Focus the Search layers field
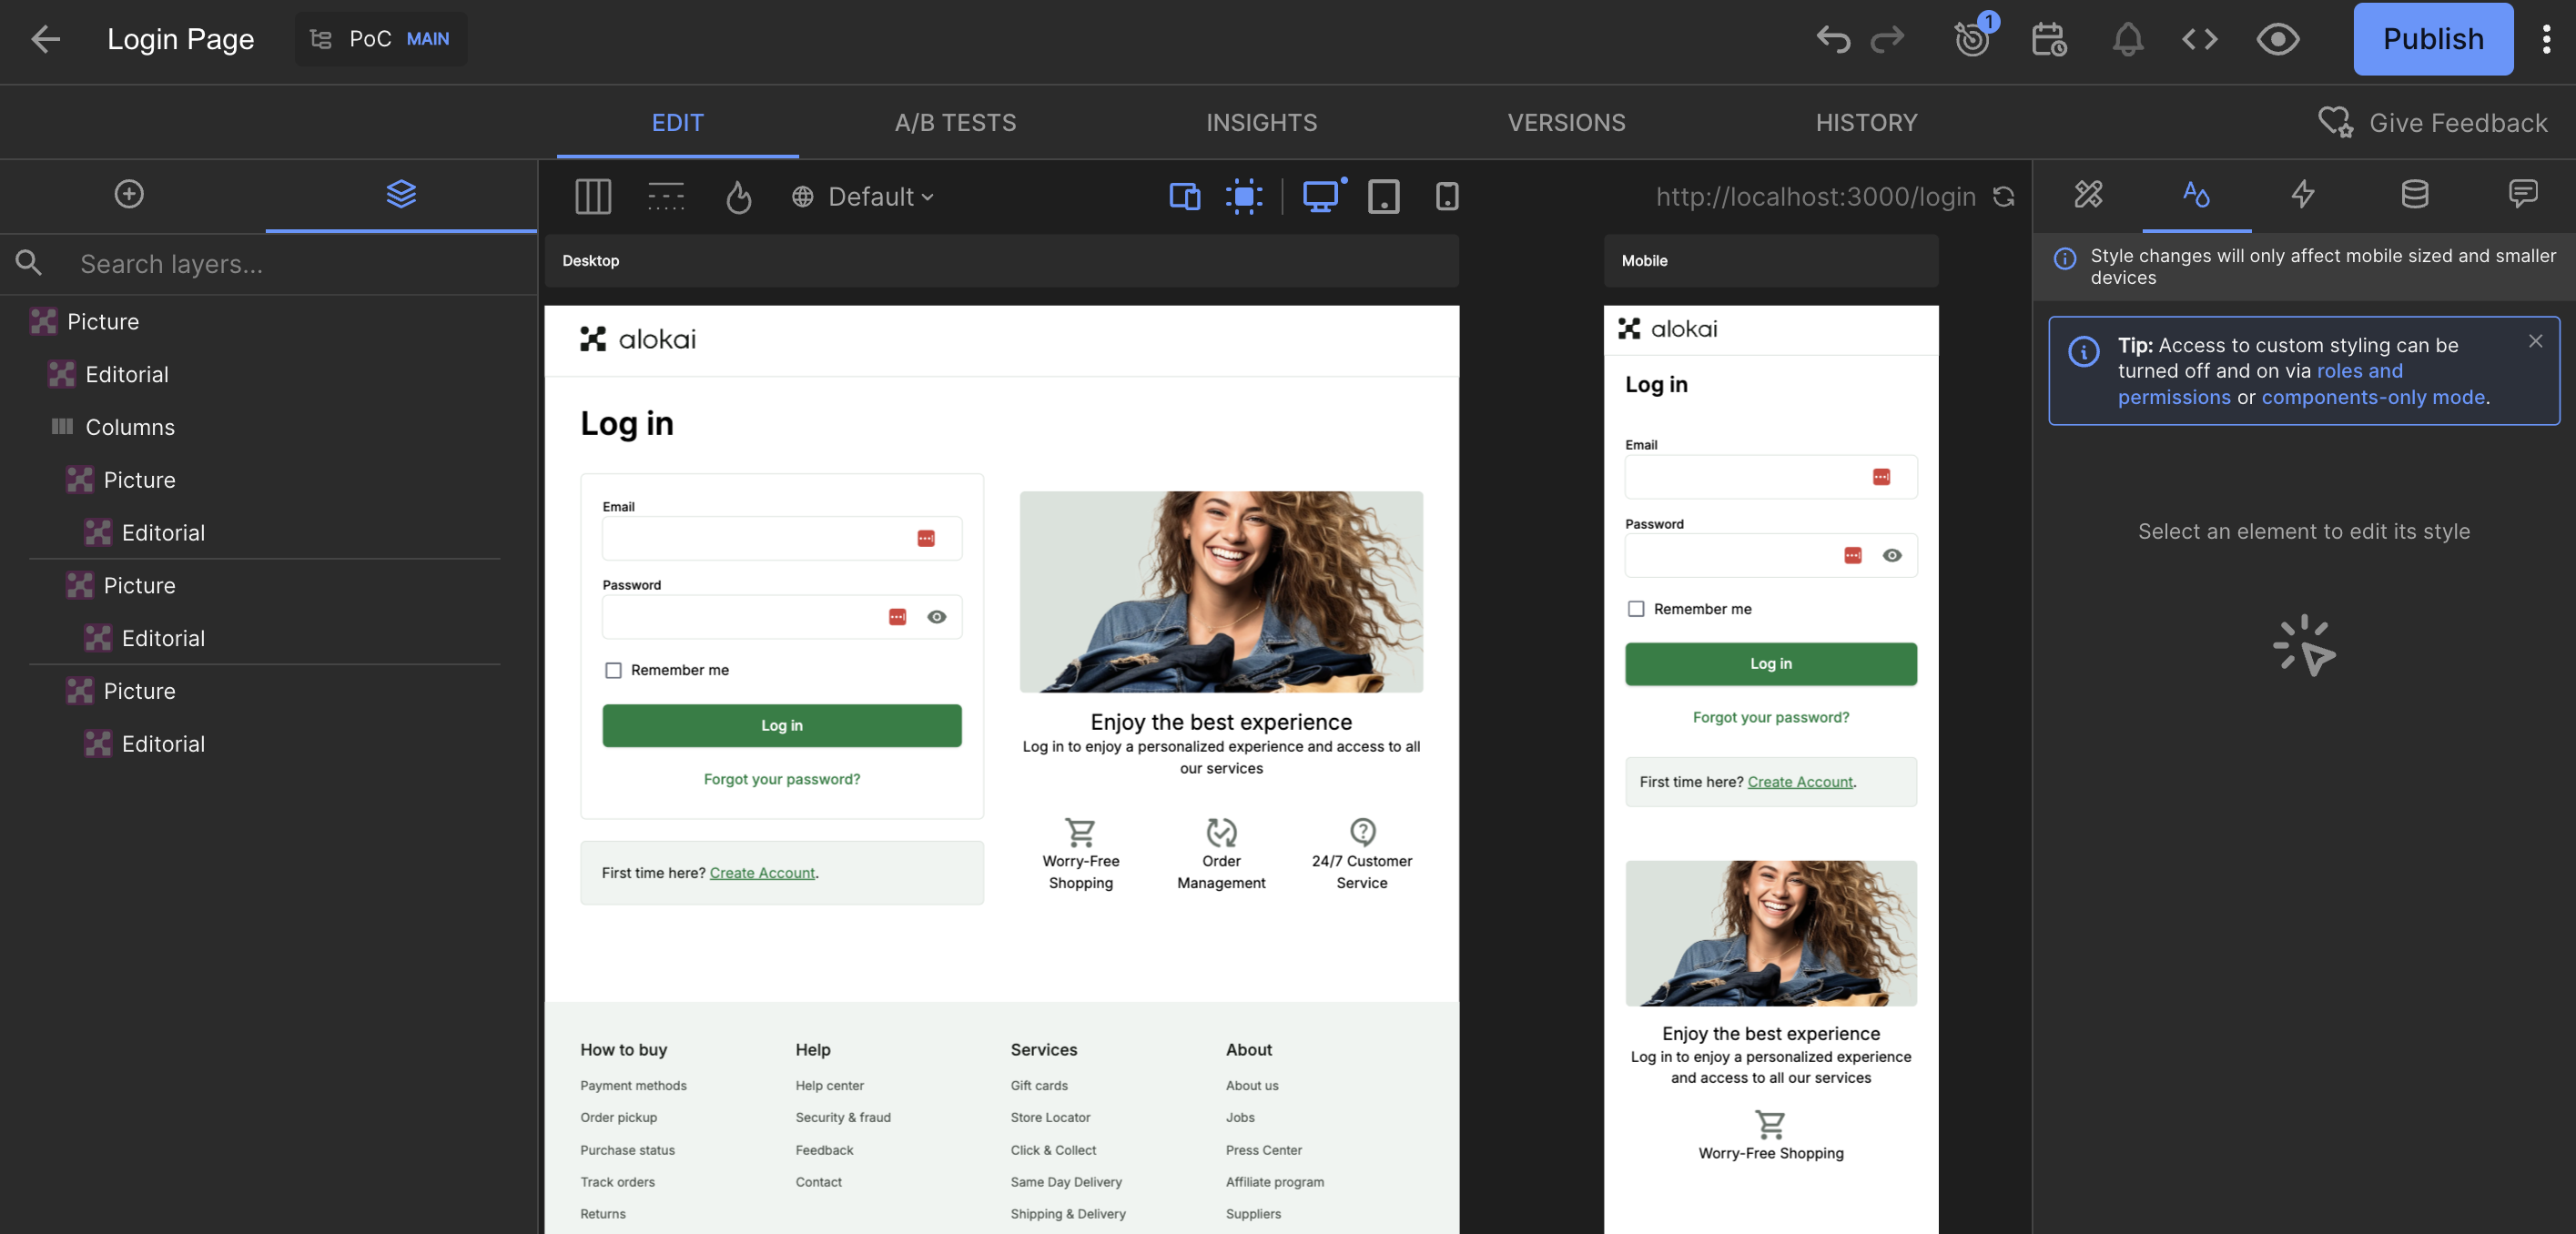2576x1234 pixels. pos(270,264)
